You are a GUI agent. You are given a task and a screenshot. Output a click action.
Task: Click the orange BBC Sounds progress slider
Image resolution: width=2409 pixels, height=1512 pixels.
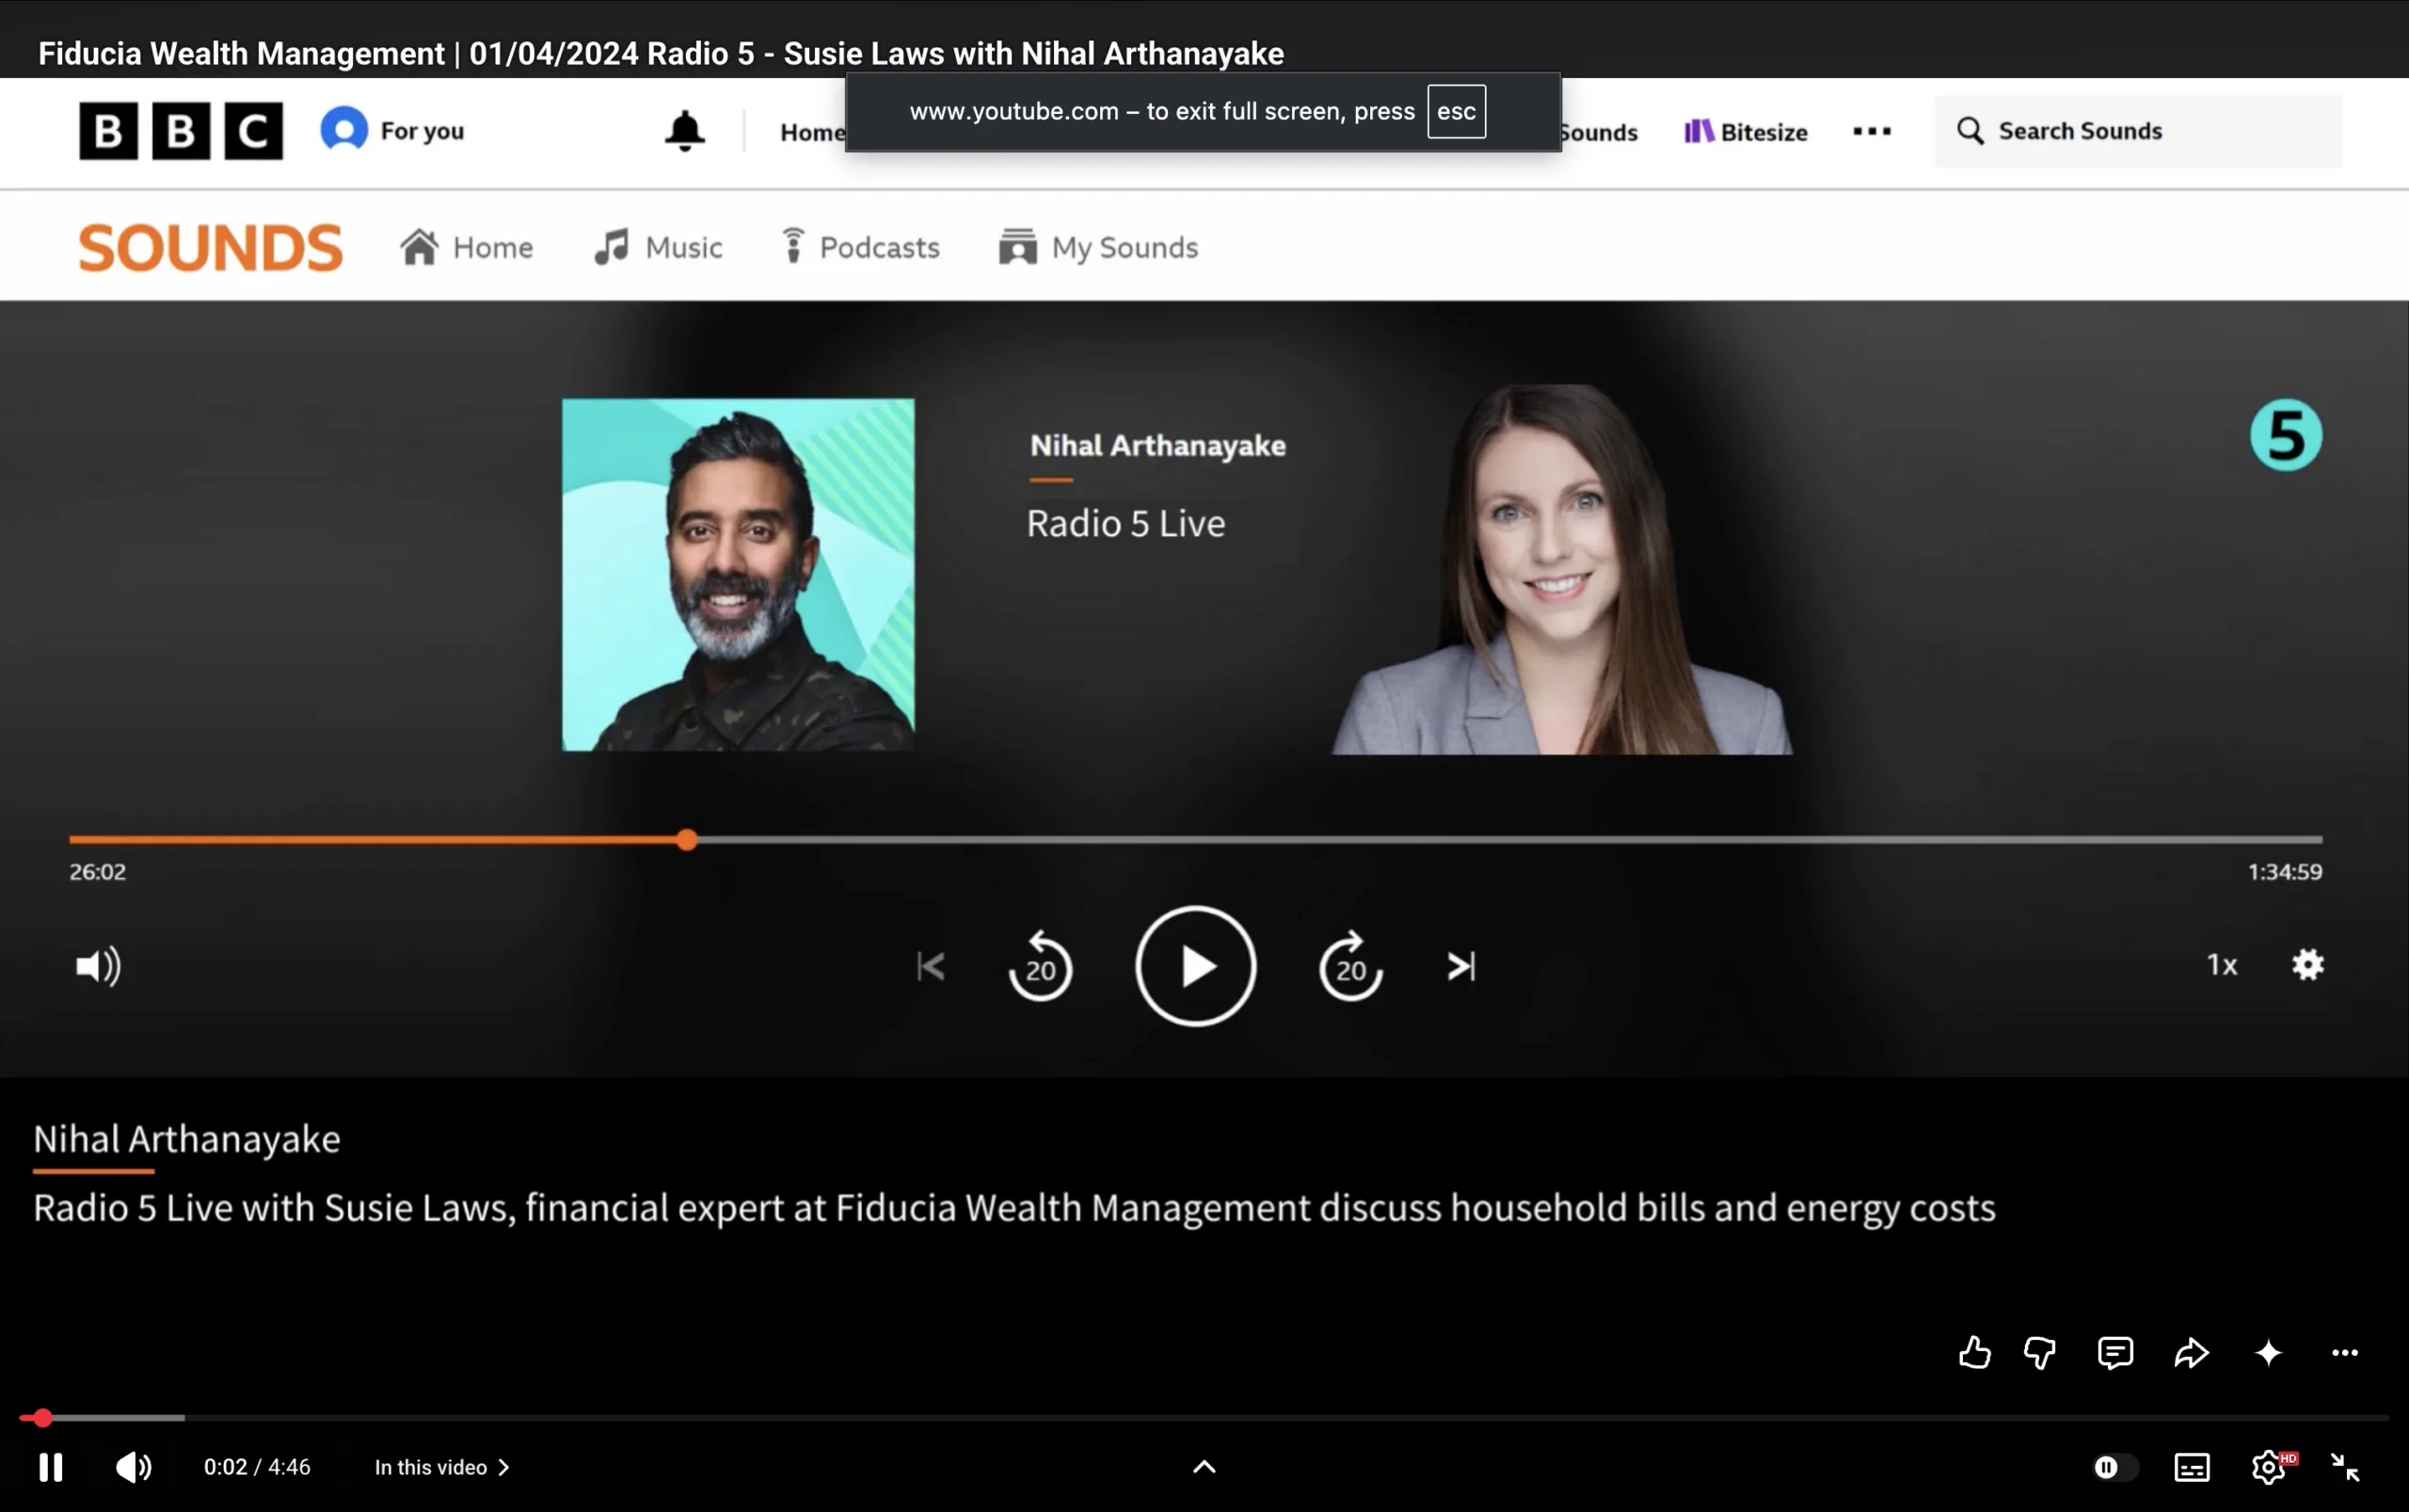pyautogui.click(x=686, y=840)
